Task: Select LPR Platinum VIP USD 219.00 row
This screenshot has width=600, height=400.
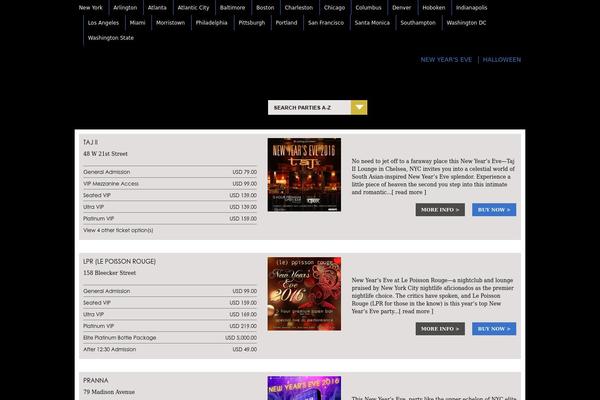Action: click(x=170, y=326)
